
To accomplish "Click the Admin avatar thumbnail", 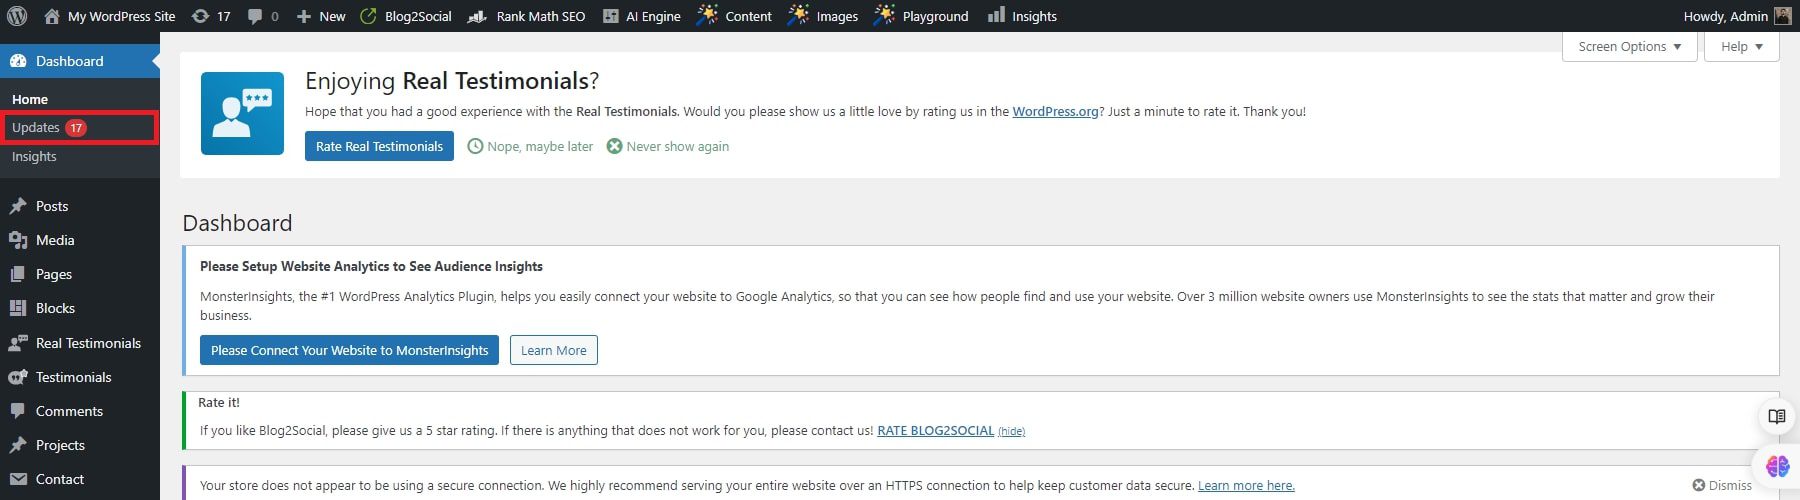I will (x=1782, y=16).
